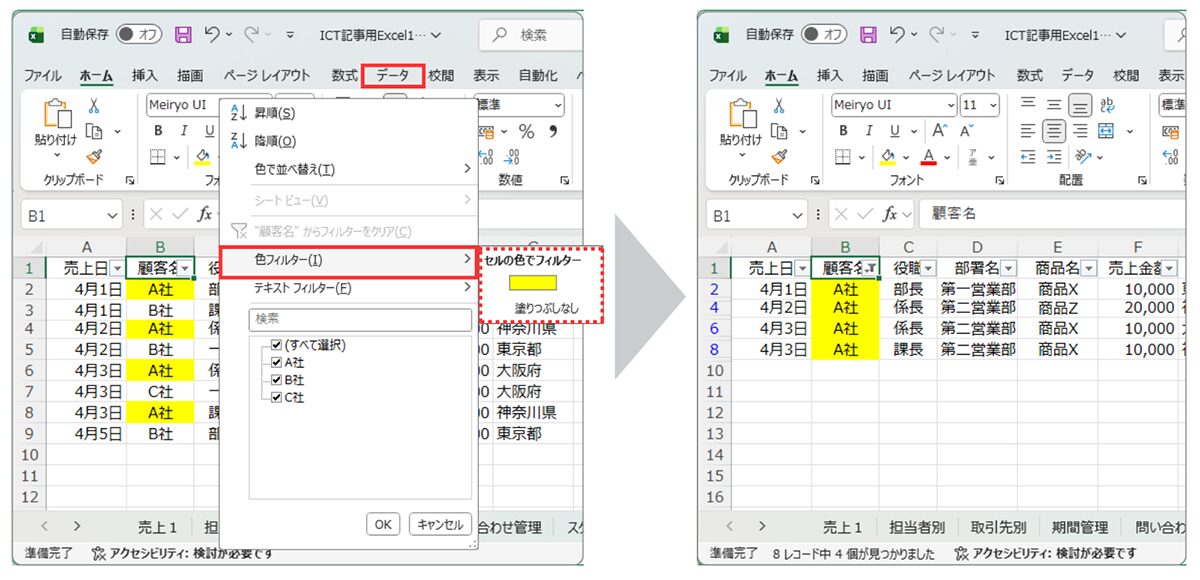
Task: Open the データ tab in left window
Action: pyautogui.click(x=393, y=75)
